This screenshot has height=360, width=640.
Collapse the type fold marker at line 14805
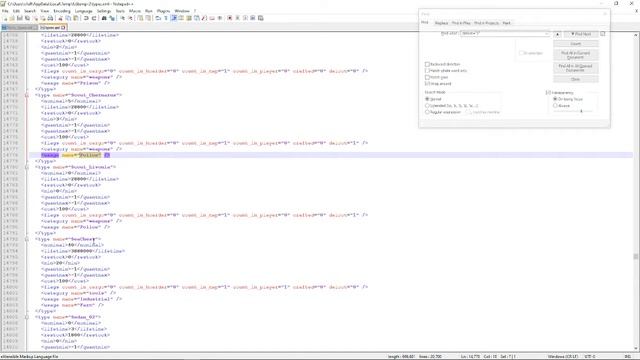[x=27, y=317]
